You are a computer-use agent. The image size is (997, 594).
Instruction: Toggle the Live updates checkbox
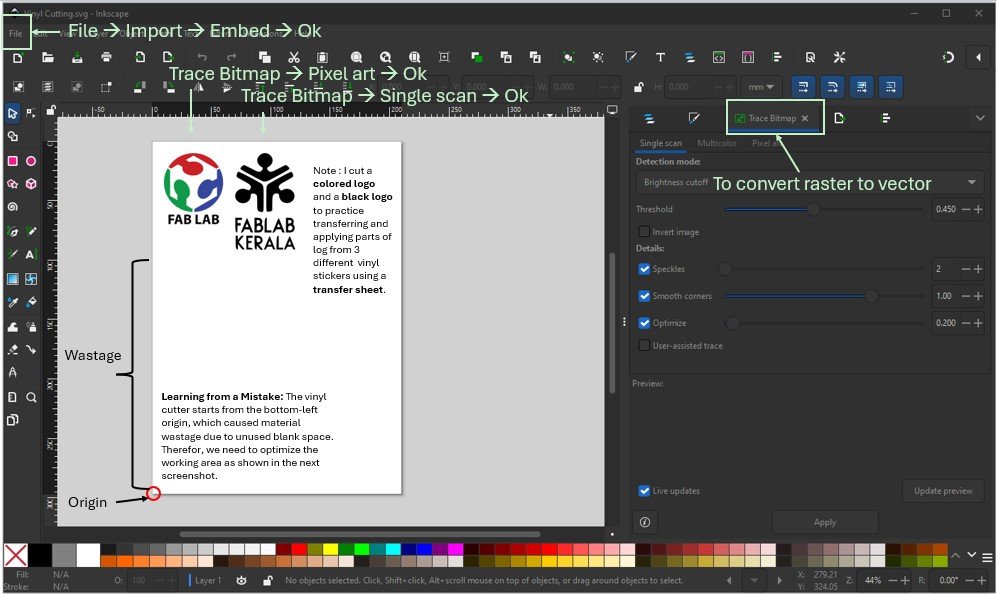(x=644, y=490)
